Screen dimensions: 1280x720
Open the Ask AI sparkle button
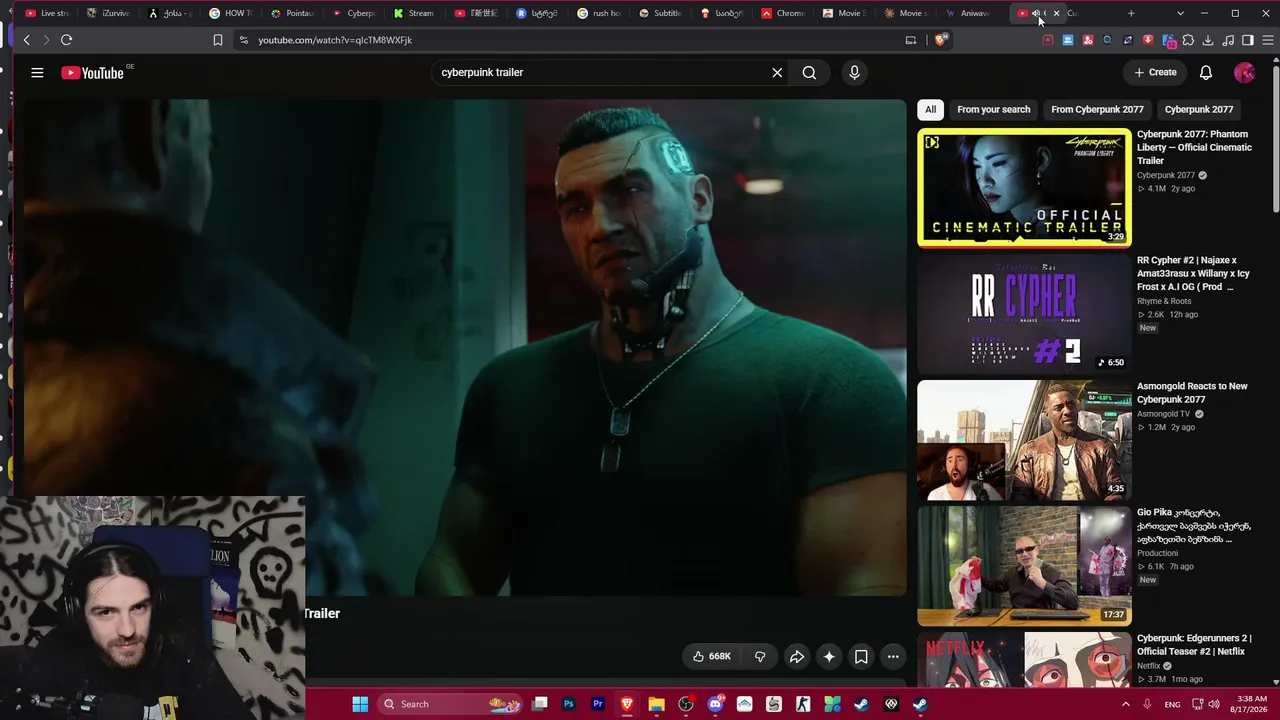tap(829, 656)
